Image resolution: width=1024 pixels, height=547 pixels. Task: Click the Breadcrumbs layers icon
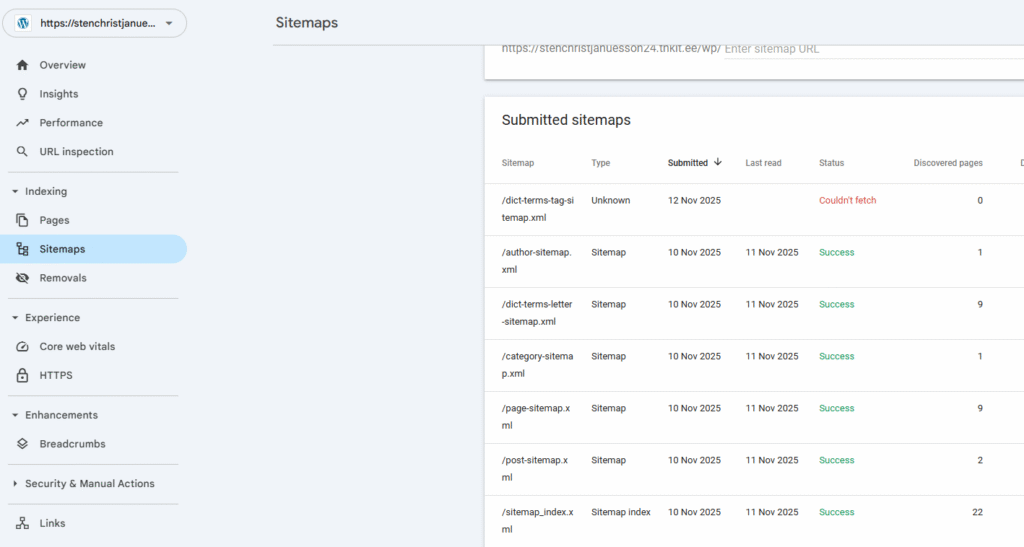click(x=22, y=444)
